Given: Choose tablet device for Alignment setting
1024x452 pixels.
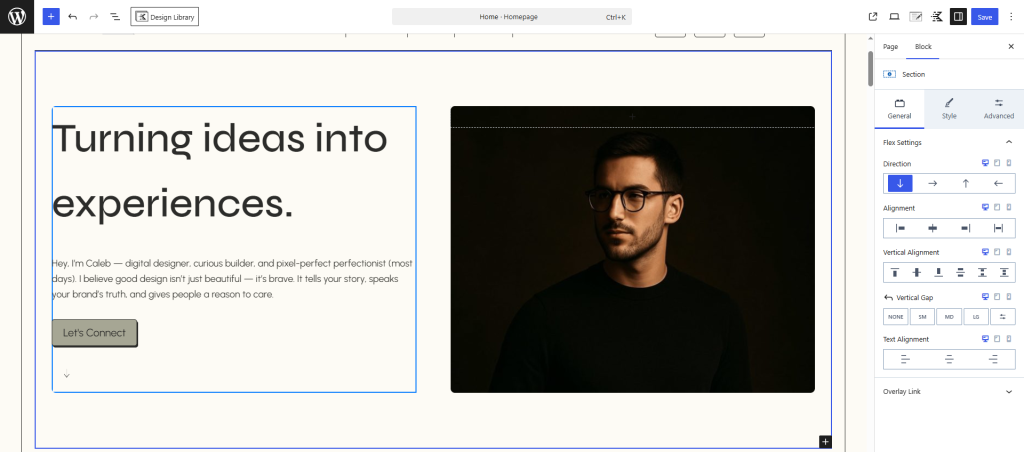Looking at the screenshot, I should pyautogui.click(x=997, y=207).
